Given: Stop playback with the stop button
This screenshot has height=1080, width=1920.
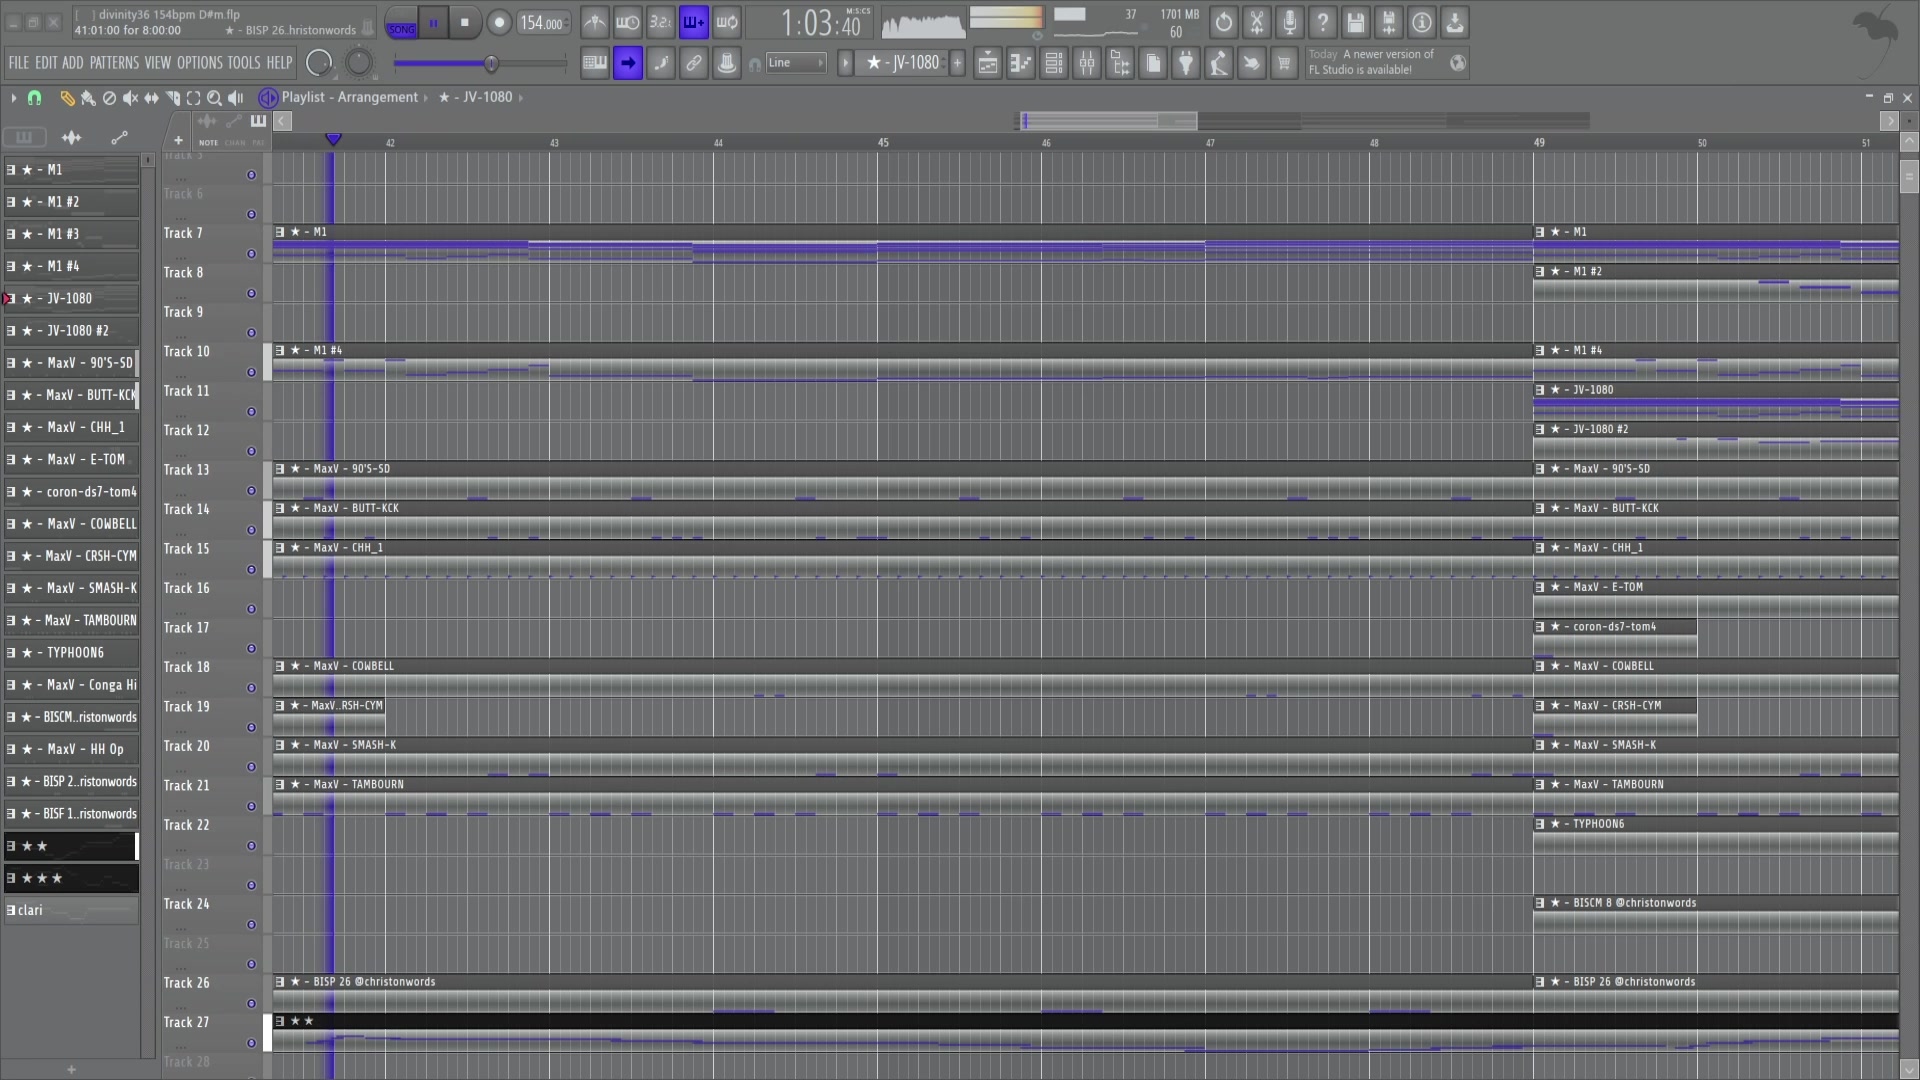Looking at the screenshot, I should click(465, 23).
